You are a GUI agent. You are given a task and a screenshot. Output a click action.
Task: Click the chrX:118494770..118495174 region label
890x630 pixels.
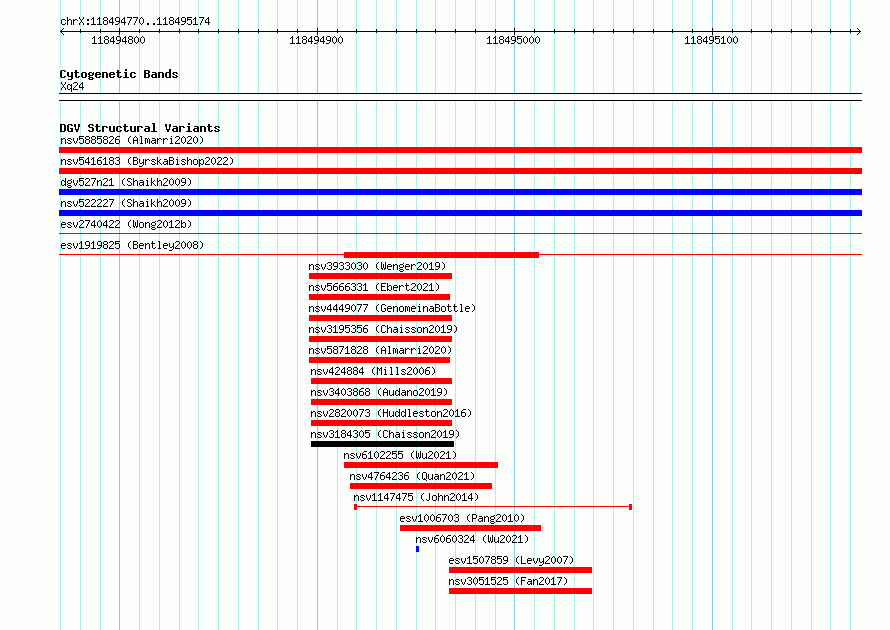click(x=135, y=22)
